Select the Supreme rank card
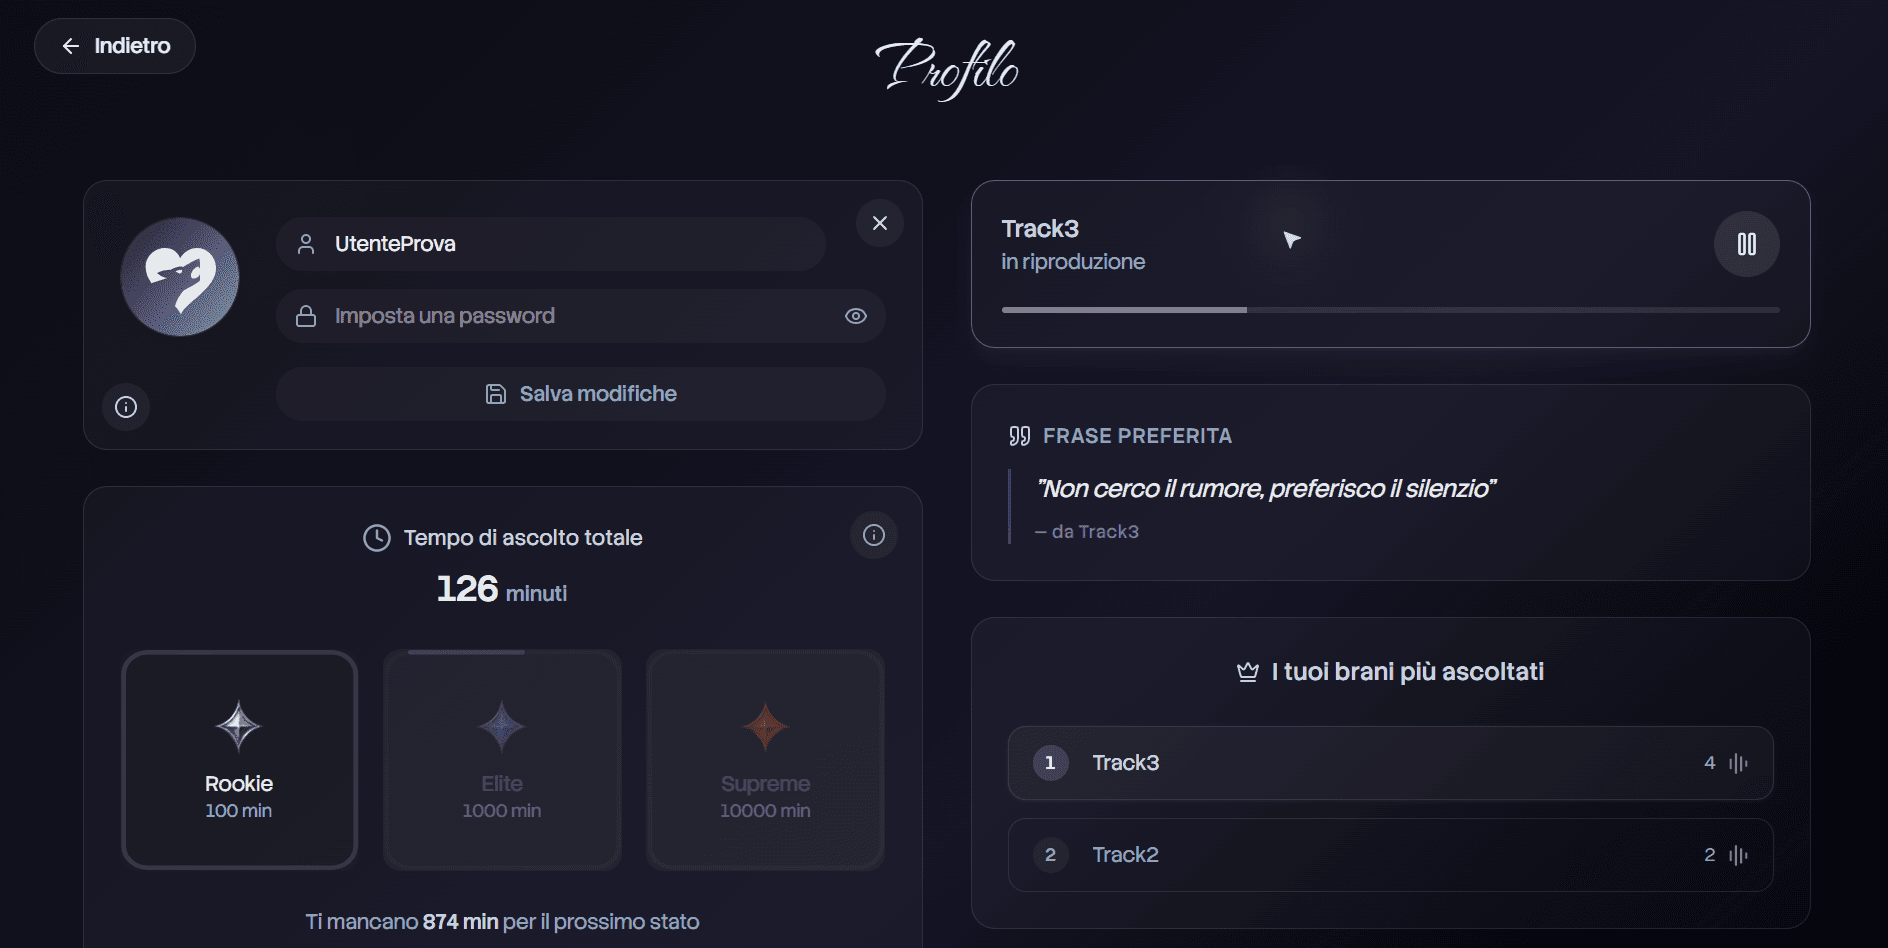Image resolution: width=1888 pixels, height=948 pixels. pos(765,760)
